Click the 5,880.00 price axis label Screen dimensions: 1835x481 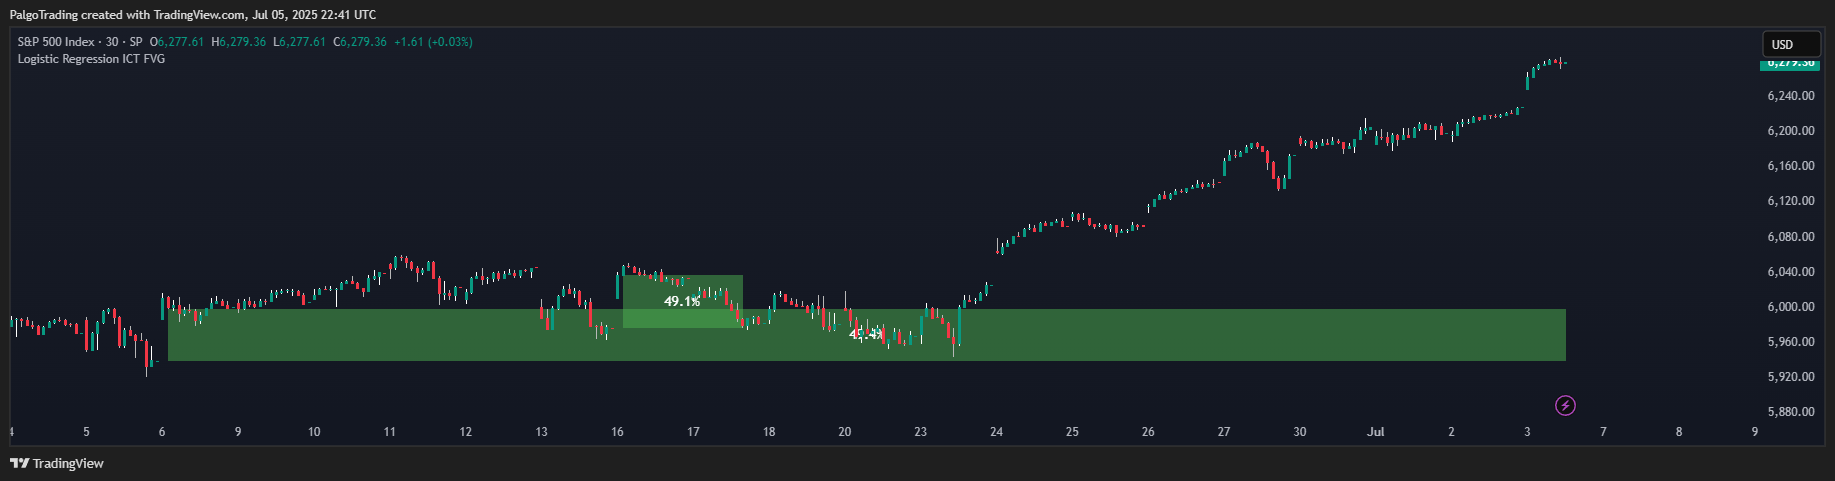[1791, 412]
